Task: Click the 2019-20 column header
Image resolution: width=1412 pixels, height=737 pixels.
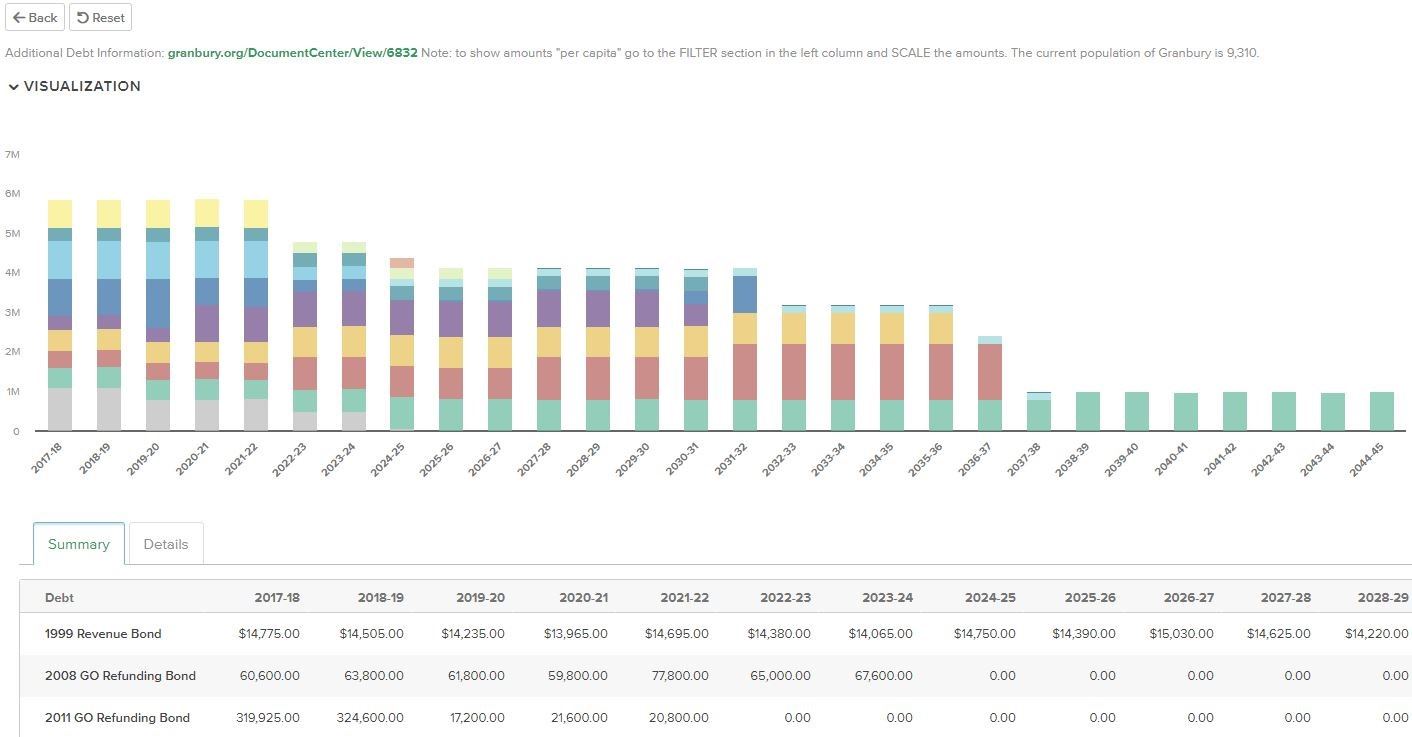Action: (480, 597)
